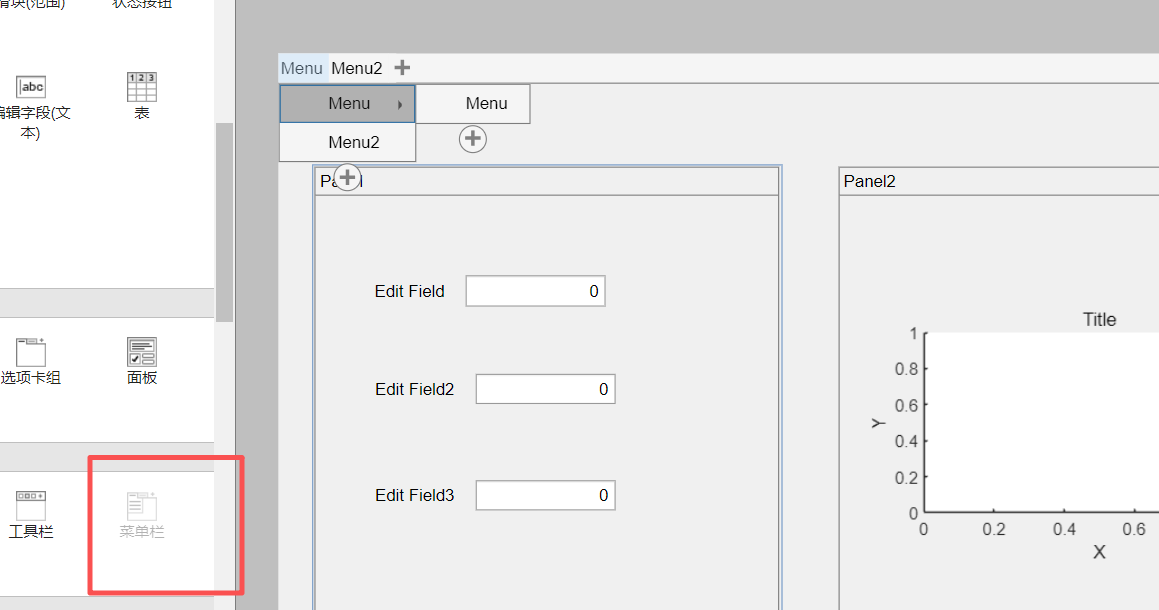The height and width of the screenshot is (610, 1159).
Task: Choose the 面板 (Panel) component icon
Action: pyautogui.click(x=141, y=352)
